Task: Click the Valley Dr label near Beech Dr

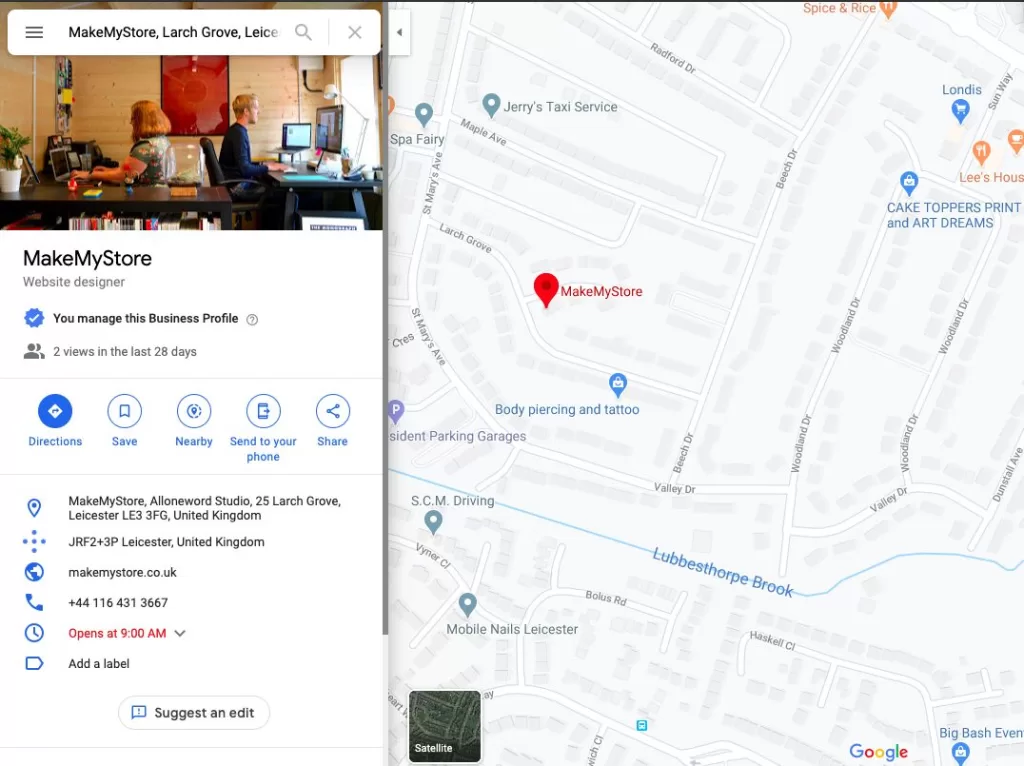Action: 675,488
